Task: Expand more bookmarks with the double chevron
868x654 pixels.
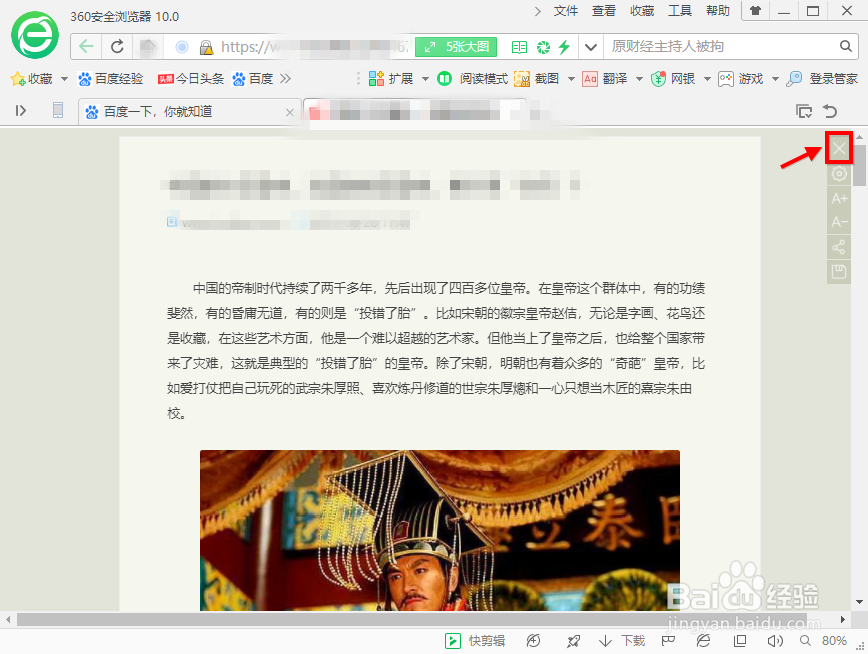Action: tap(285, 79)
